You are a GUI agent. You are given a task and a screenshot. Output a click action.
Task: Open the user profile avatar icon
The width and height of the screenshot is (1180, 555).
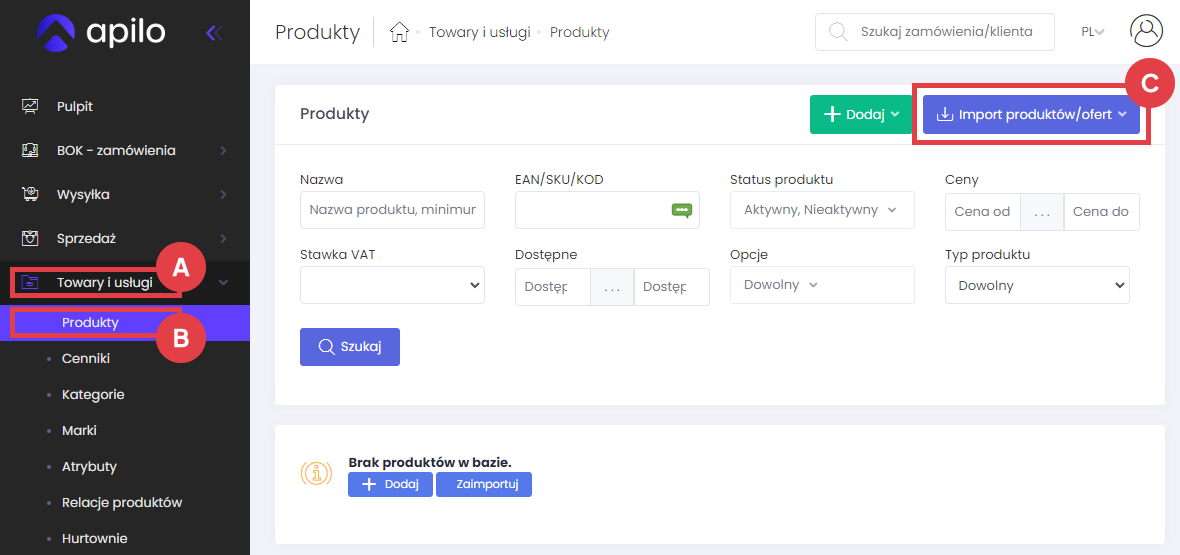click(1146, 31)
